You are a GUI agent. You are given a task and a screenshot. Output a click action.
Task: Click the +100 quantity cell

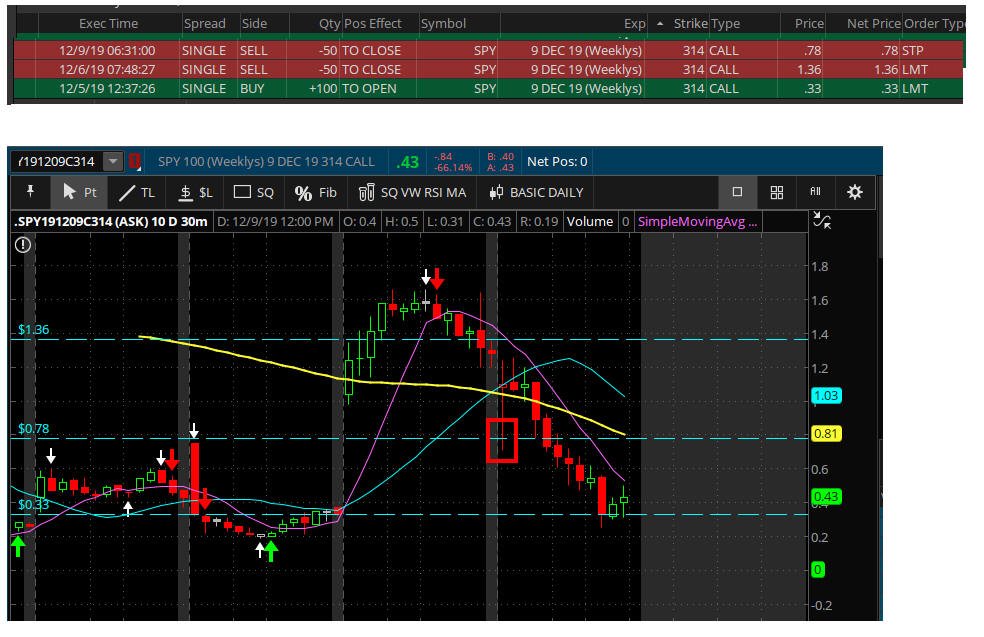(323, 88)
